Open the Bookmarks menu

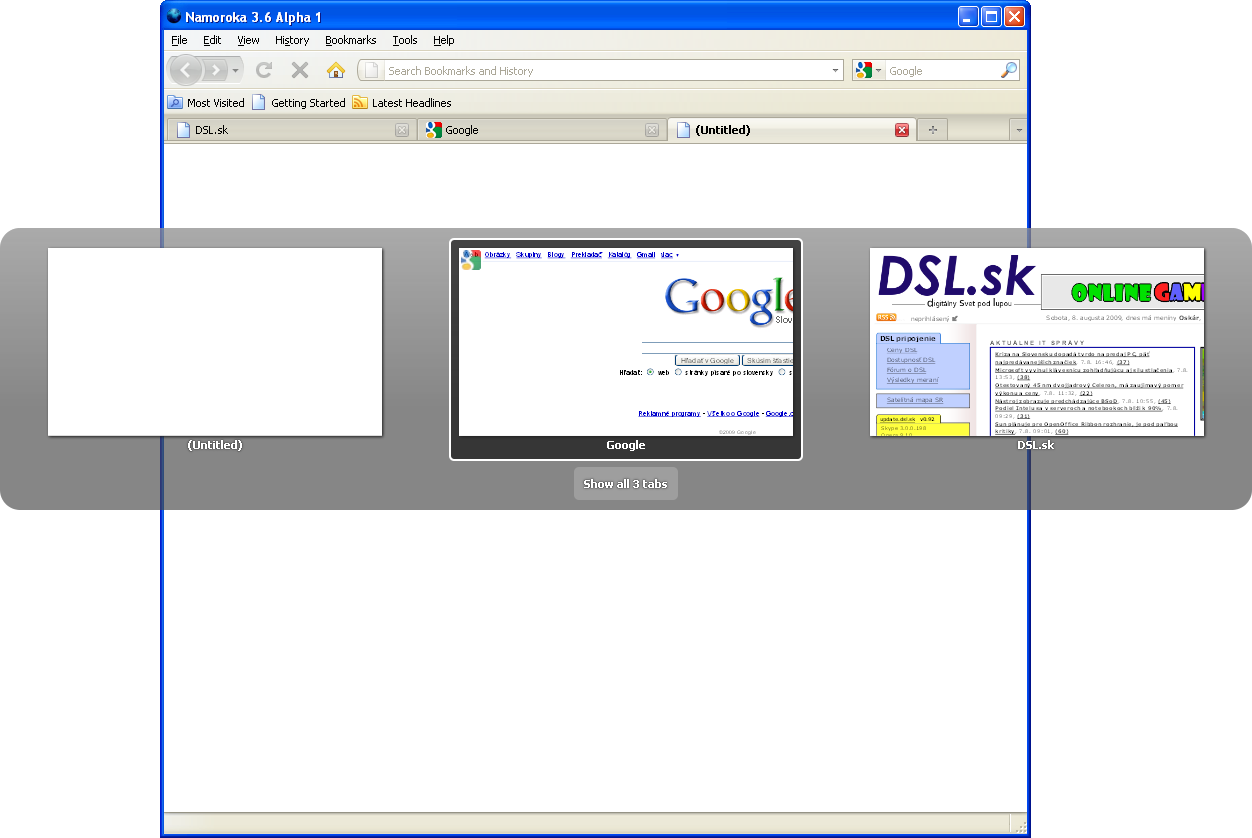click(350, 40)
